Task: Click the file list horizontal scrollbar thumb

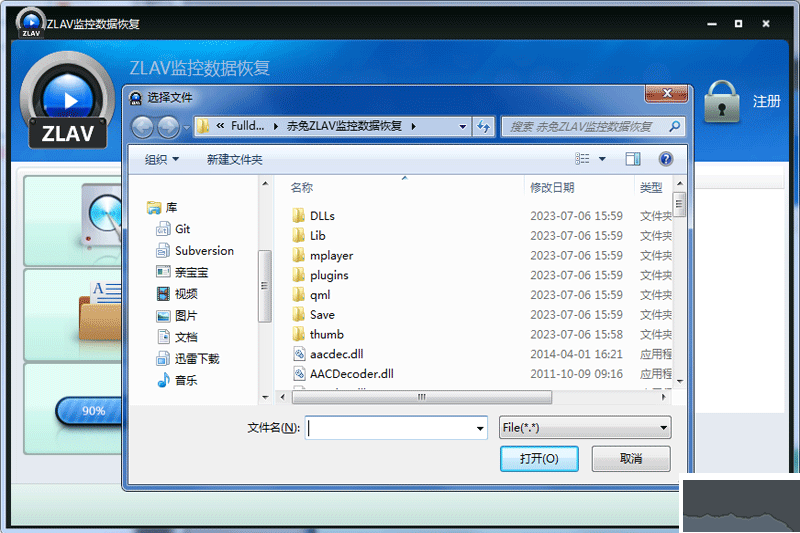Action: tap(421, 397)
